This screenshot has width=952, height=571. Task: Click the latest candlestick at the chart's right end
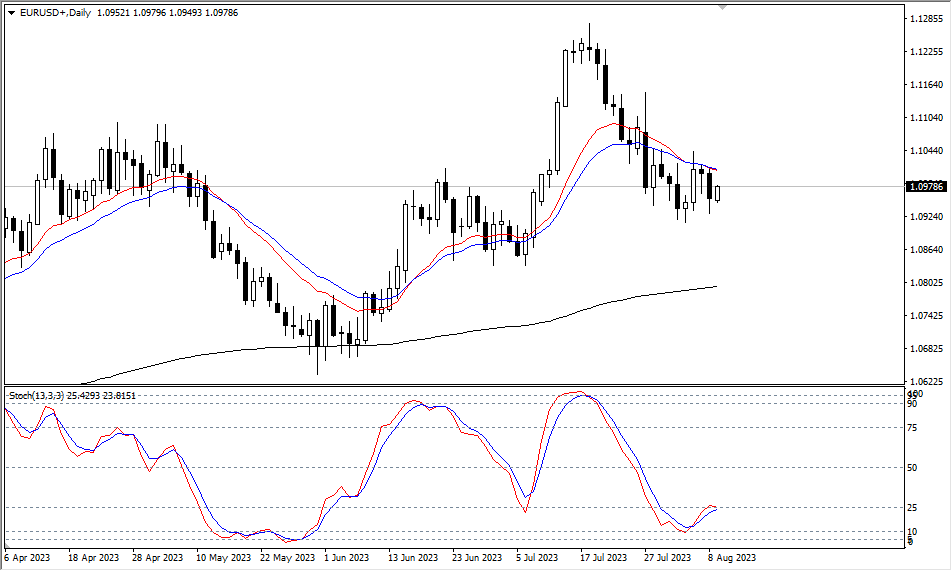tap(717, 192)
